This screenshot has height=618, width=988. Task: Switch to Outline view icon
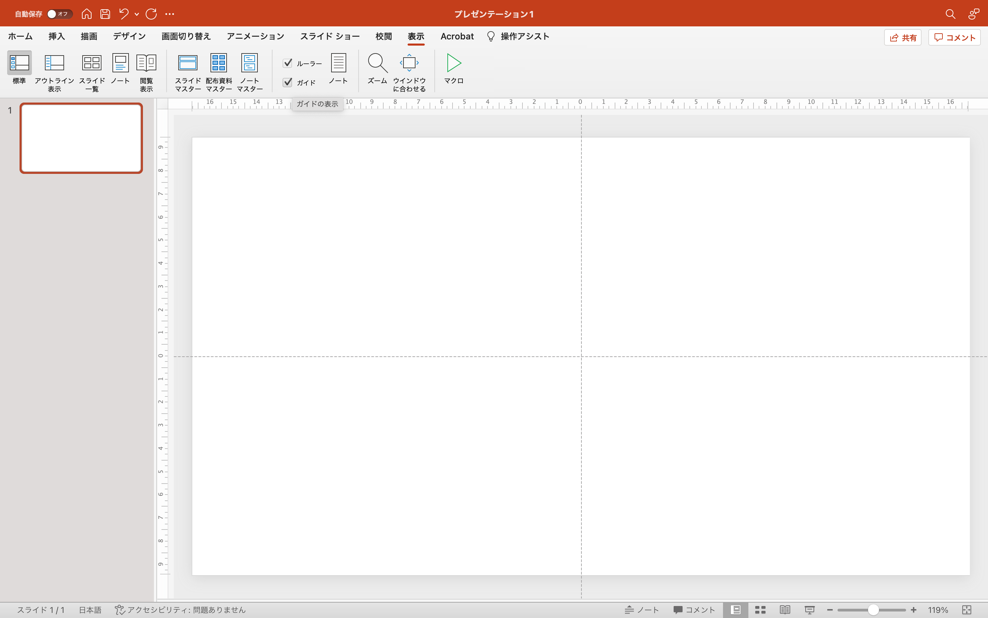[54, 64]
